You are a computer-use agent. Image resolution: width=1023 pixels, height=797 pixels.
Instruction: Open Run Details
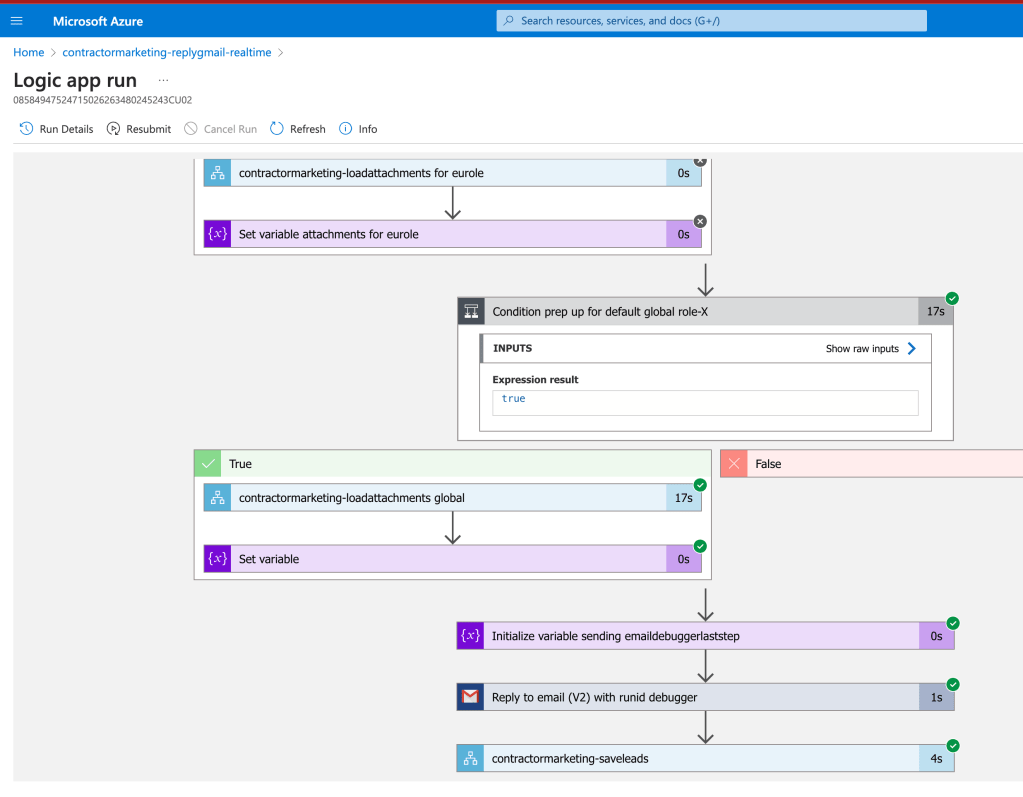[56, 128]
